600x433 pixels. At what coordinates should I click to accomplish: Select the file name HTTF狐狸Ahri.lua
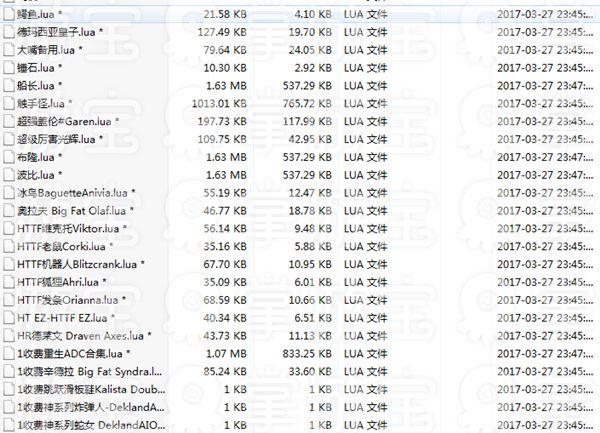tap(58, 282)
